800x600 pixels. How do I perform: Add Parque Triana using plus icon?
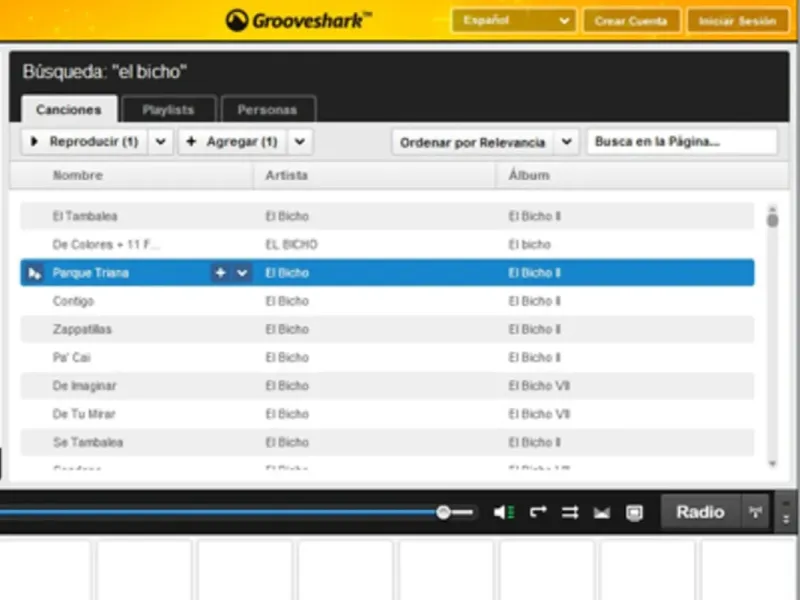220,273
